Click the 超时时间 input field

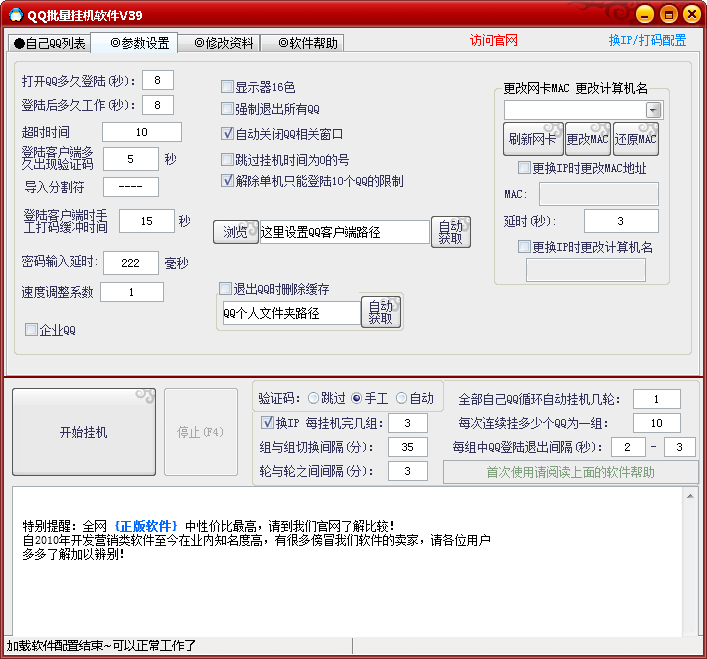pyautogui.click(x=142, y=132)
